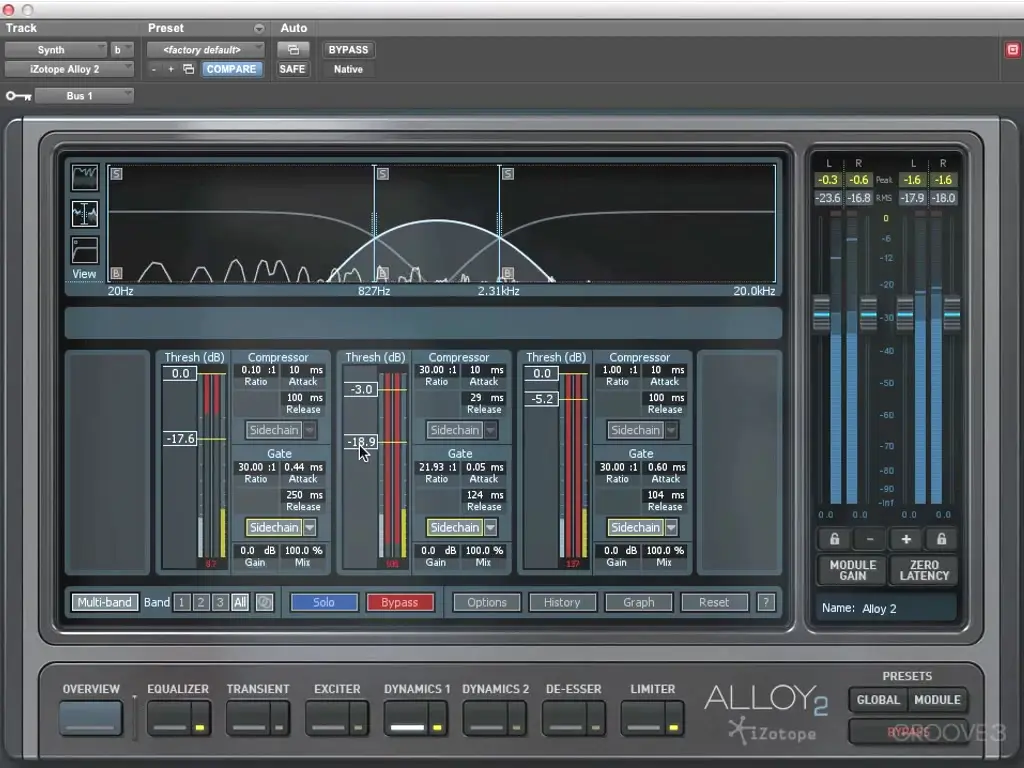Click the band 2 gate threshold -18.9 handle
Screen dimensions: 1024x768
tap(360, 442)
